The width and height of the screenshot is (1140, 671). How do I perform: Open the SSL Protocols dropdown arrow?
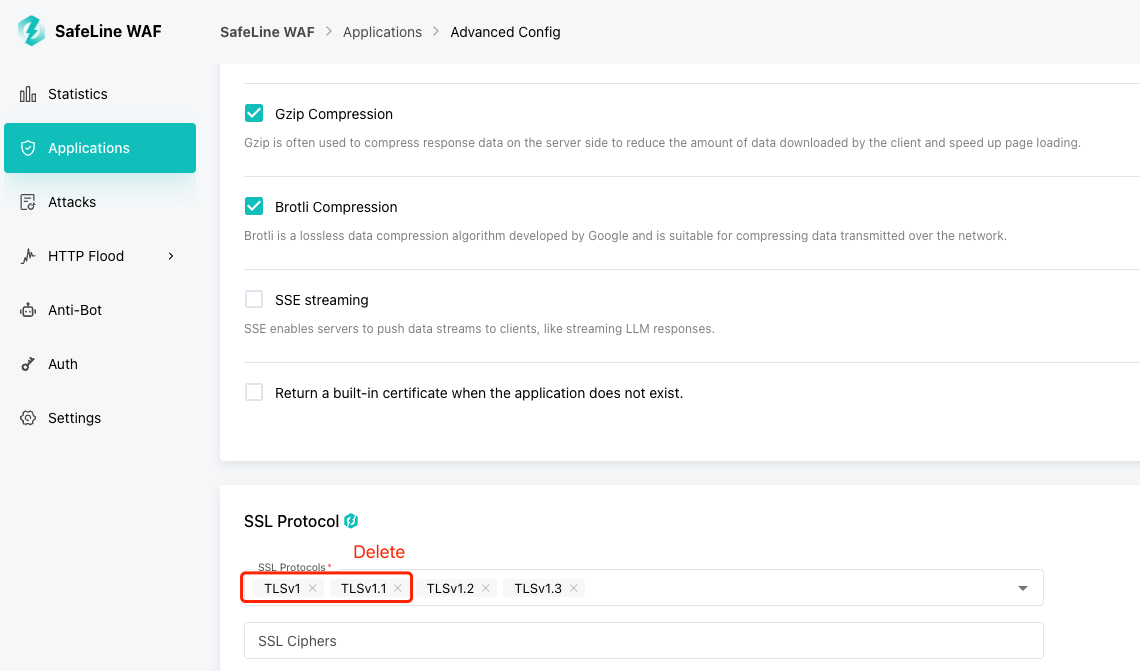tap(1023, 588)
